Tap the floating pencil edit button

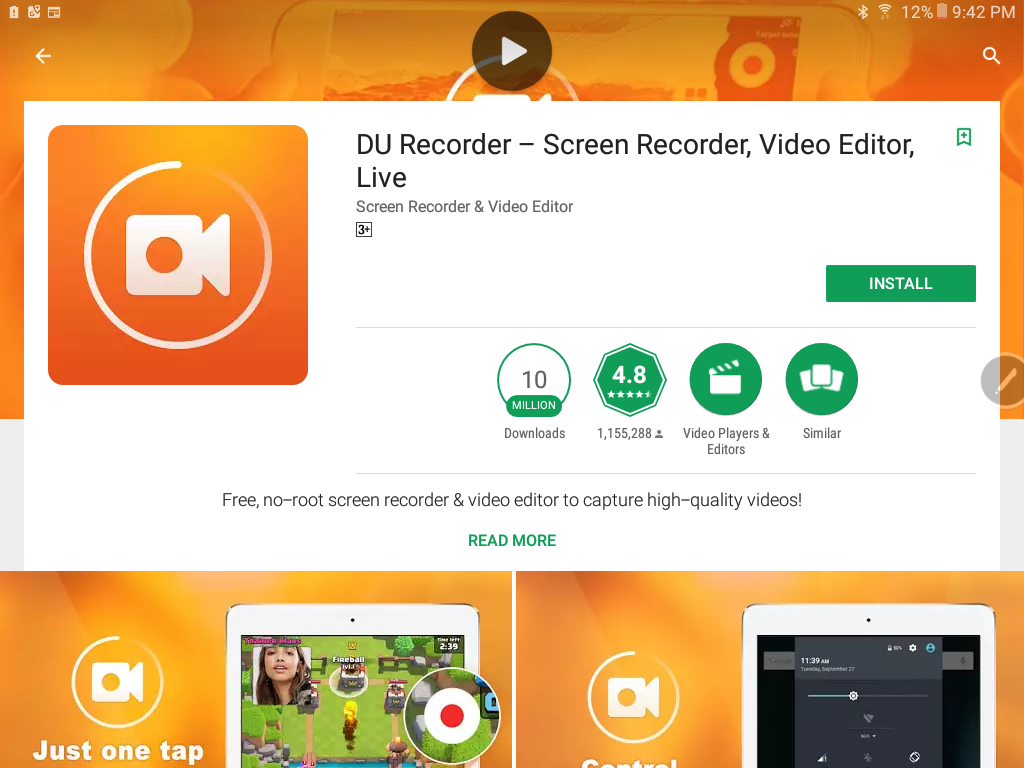(1003, 381)
